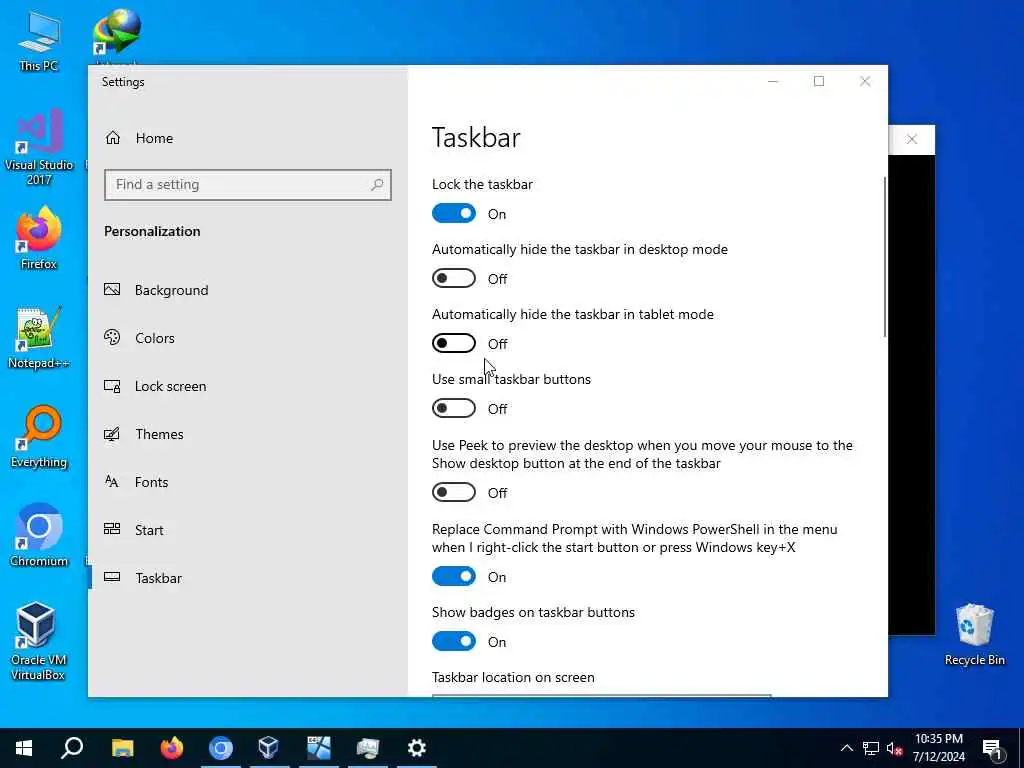Select the Chromium desktop shortcut
1024x768 pixels.
pos(39,536)
